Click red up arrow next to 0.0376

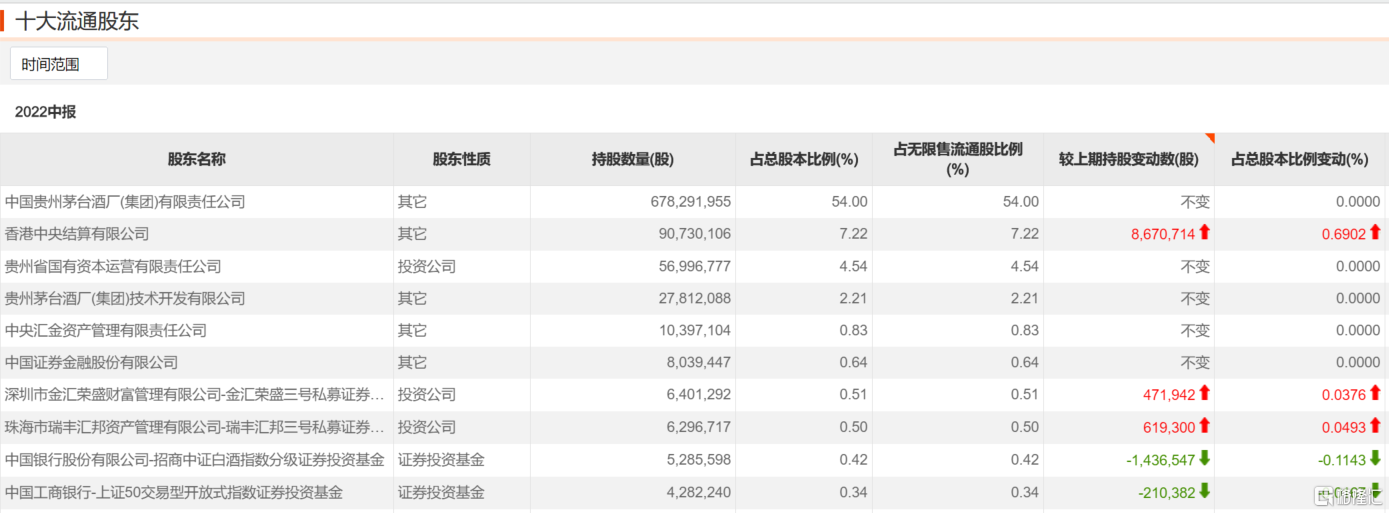point(1375,394)
